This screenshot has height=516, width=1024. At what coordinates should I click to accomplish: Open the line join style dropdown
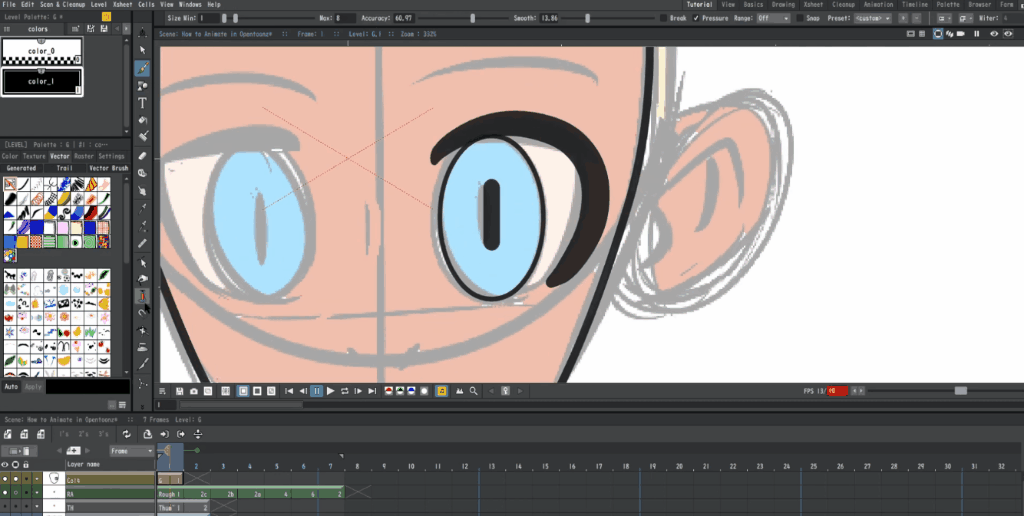click(966, 18)
